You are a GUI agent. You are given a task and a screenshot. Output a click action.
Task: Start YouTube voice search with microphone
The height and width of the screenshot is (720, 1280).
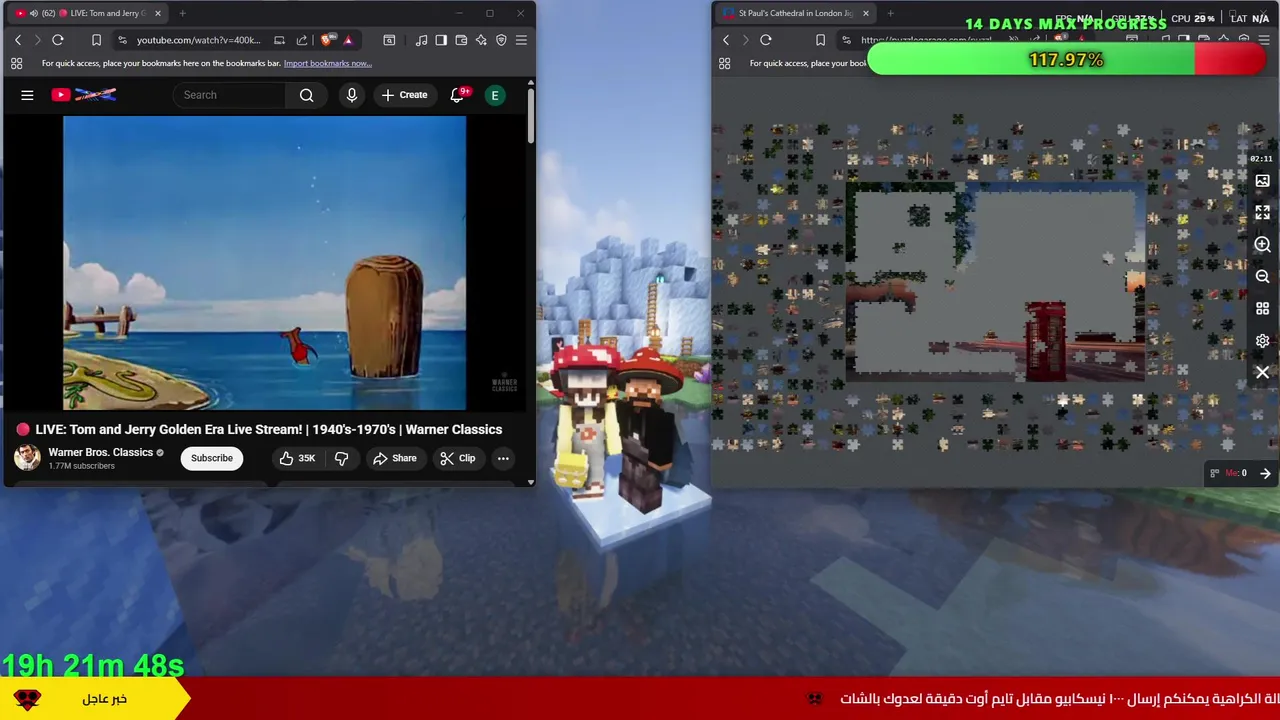pos(351,95)
